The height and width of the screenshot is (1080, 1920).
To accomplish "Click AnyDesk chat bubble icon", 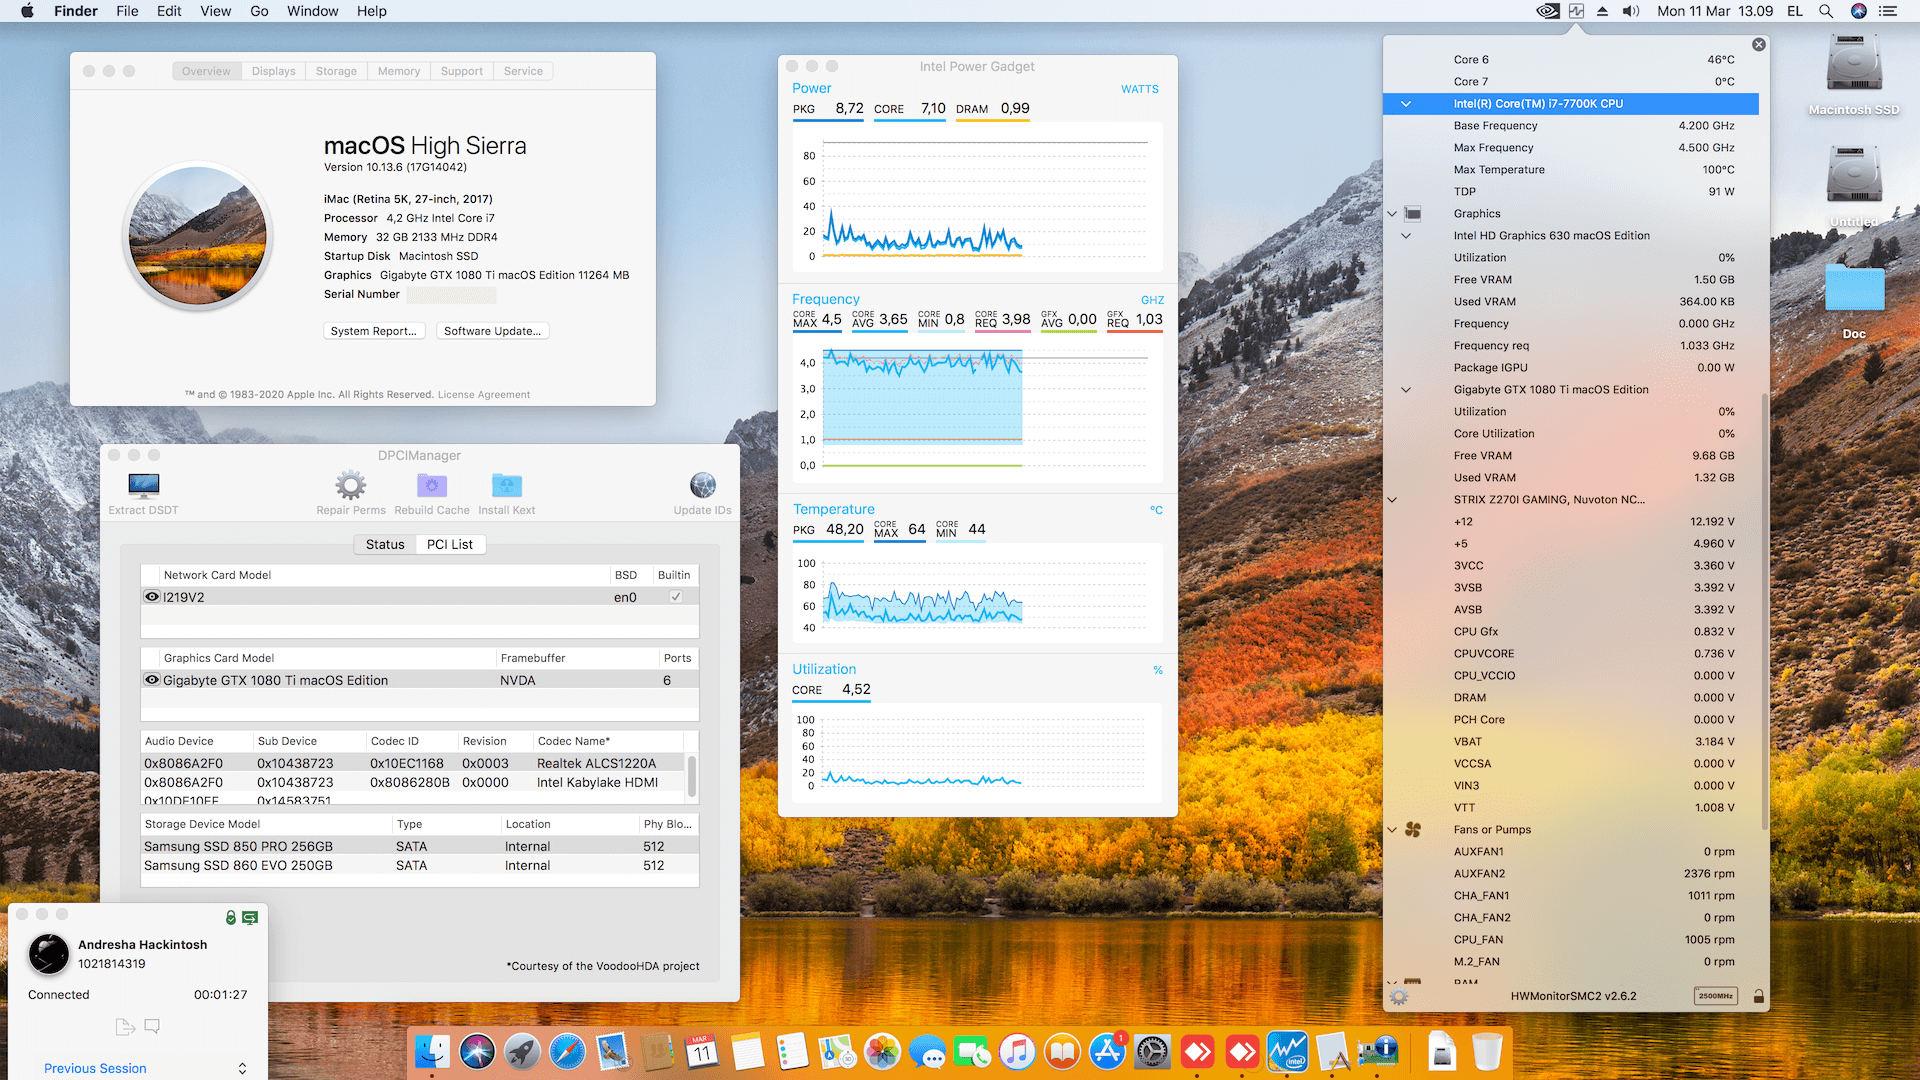I will [152, 1026].
